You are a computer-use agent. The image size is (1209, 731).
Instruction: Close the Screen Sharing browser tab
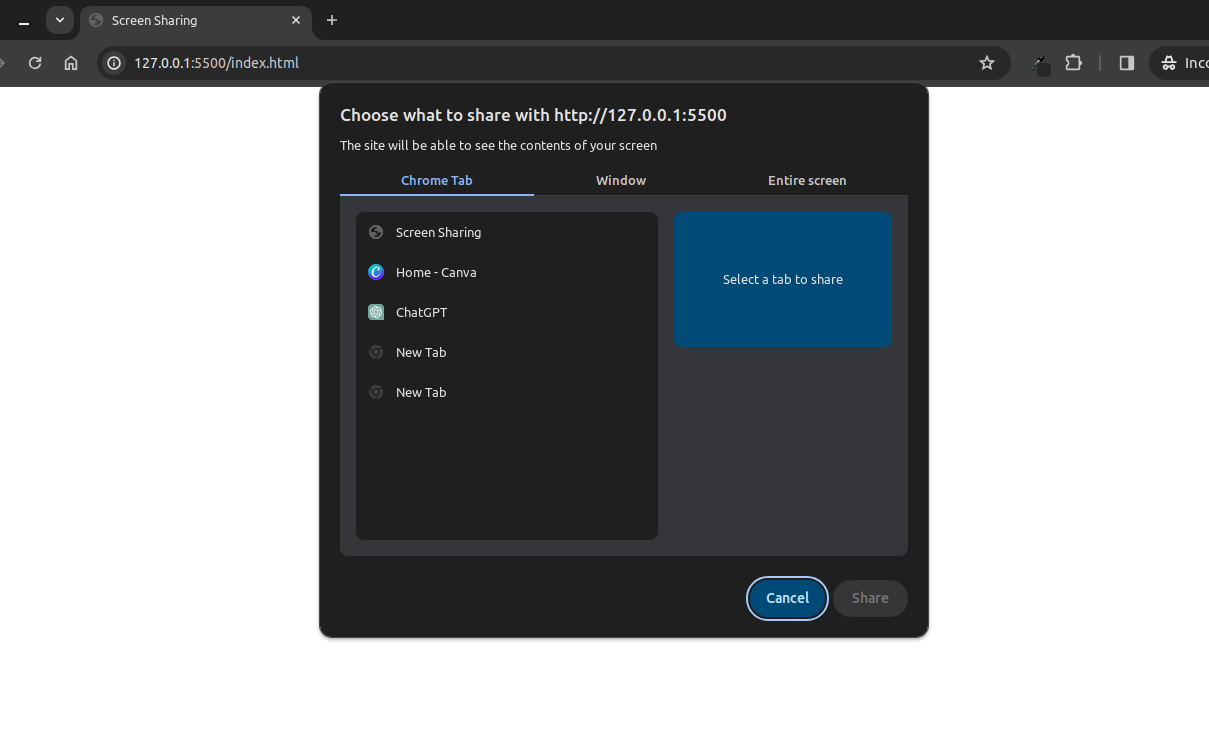296,20
